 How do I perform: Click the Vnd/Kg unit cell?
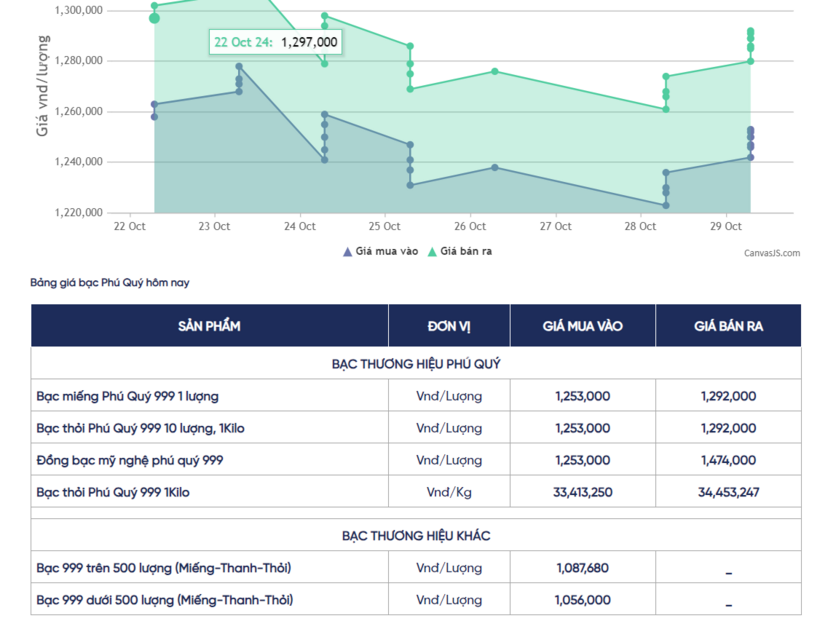449,492
